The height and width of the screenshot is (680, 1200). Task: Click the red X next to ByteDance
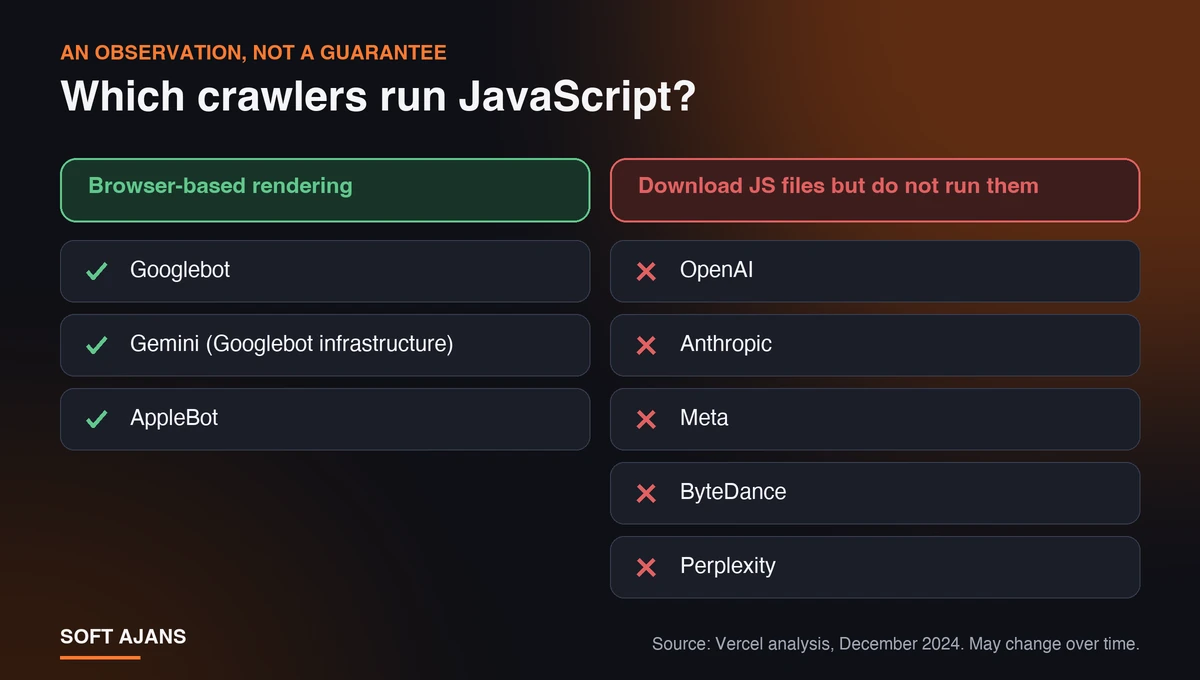click(646, 493)
